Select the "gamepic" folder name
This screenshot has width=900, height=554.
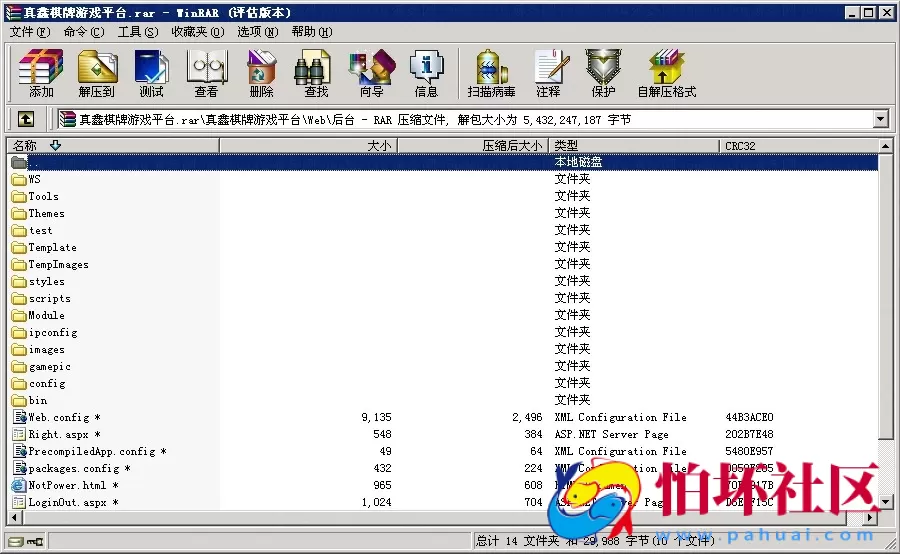click(x=50, y=367)
